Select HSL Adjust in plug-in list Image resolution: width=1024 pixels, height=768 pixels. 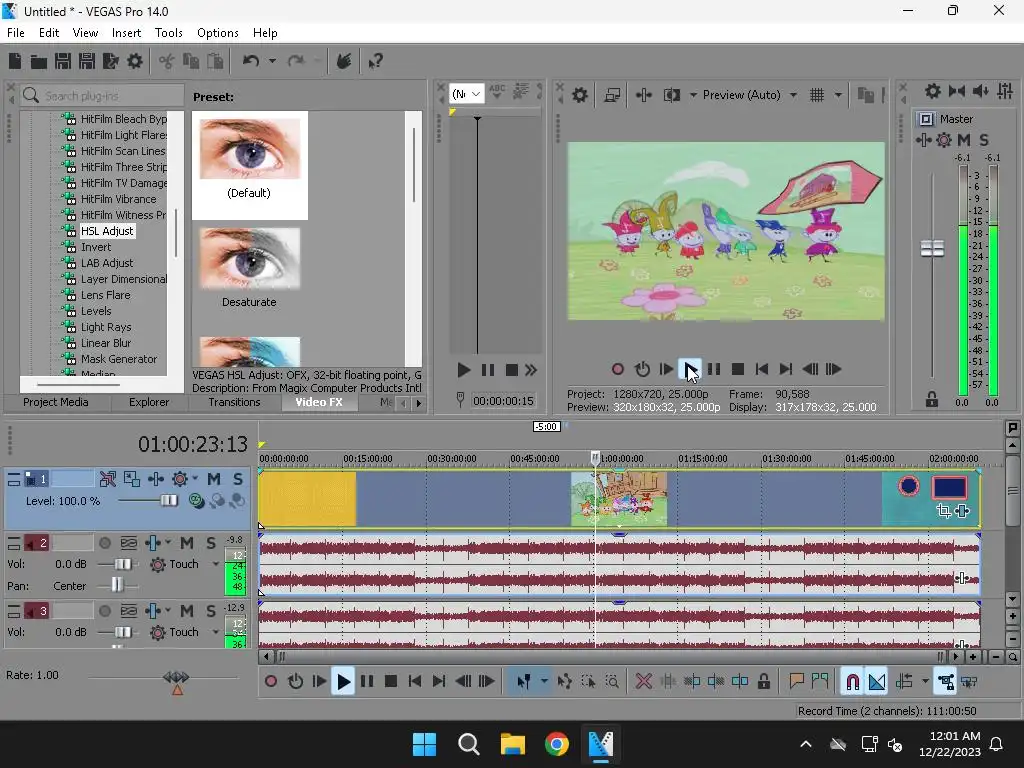[107, 231]
